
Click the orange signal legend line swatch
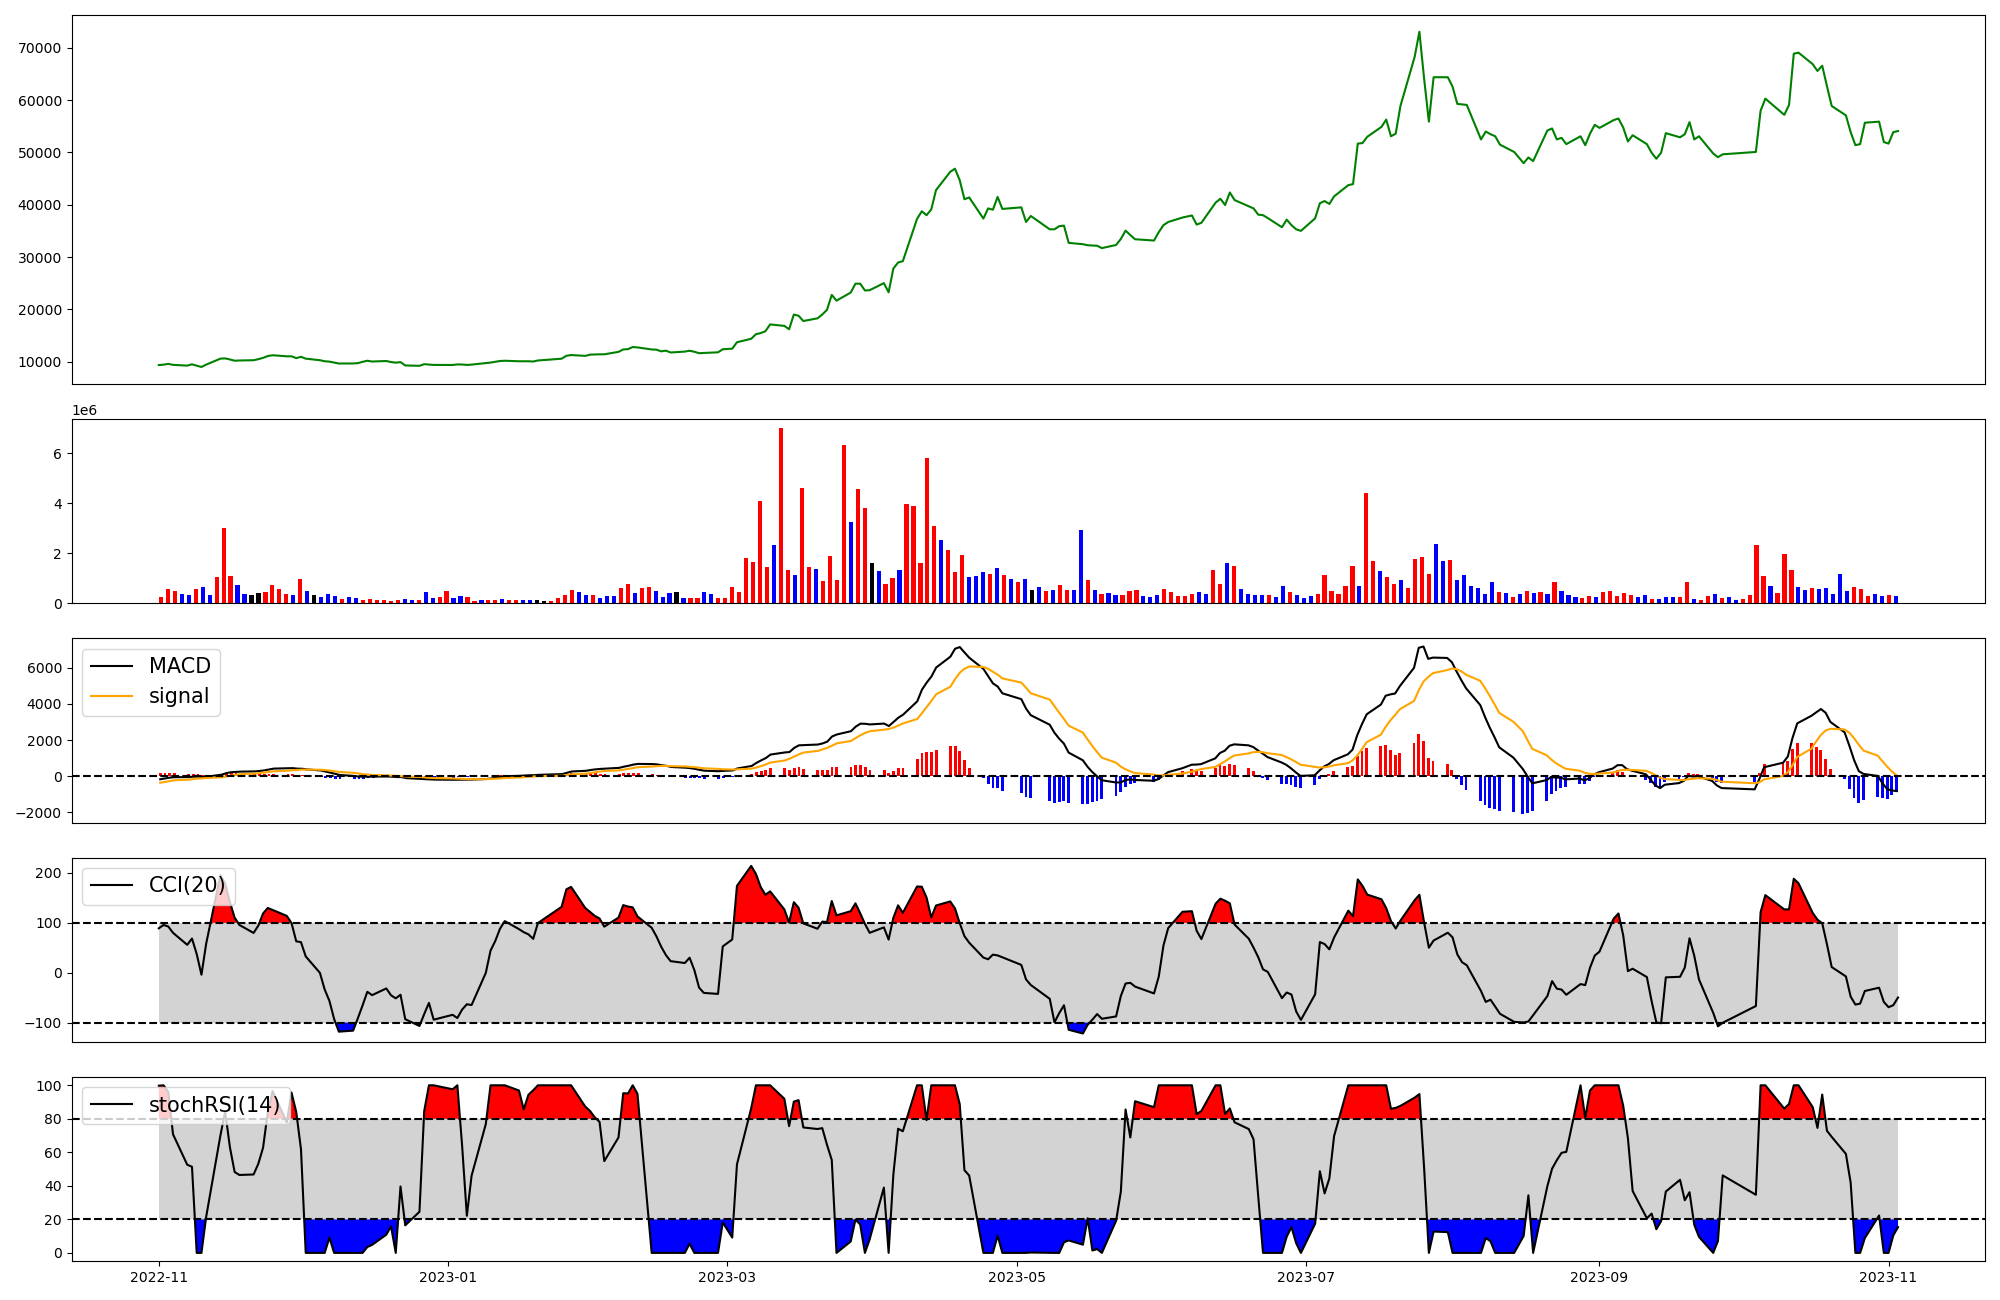(x=111, y=696)
